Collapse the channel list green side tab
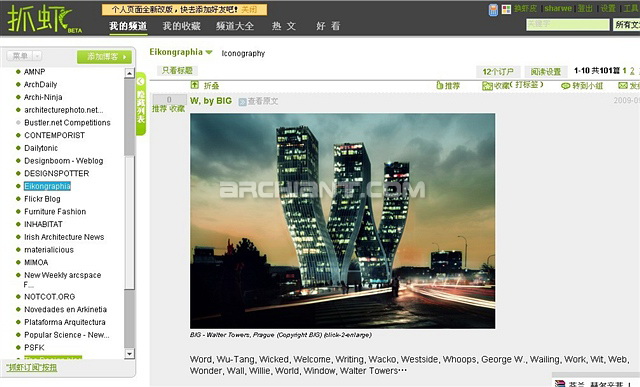 coord(141,104)
